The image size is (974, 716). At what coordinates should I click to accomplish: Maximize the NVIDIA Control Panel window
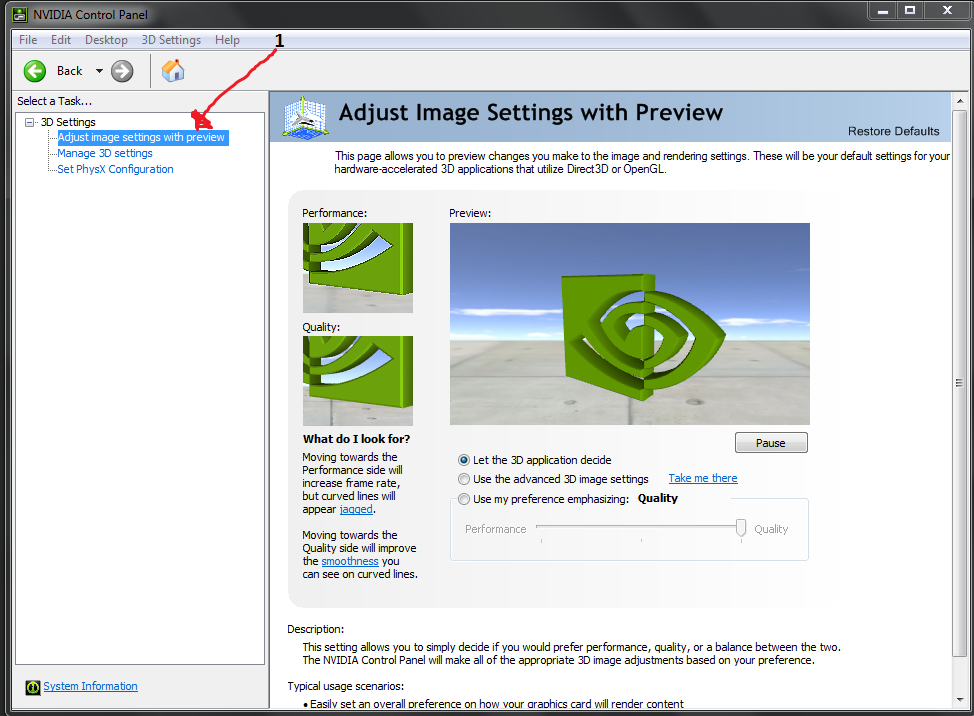click(x=910, y=10)
